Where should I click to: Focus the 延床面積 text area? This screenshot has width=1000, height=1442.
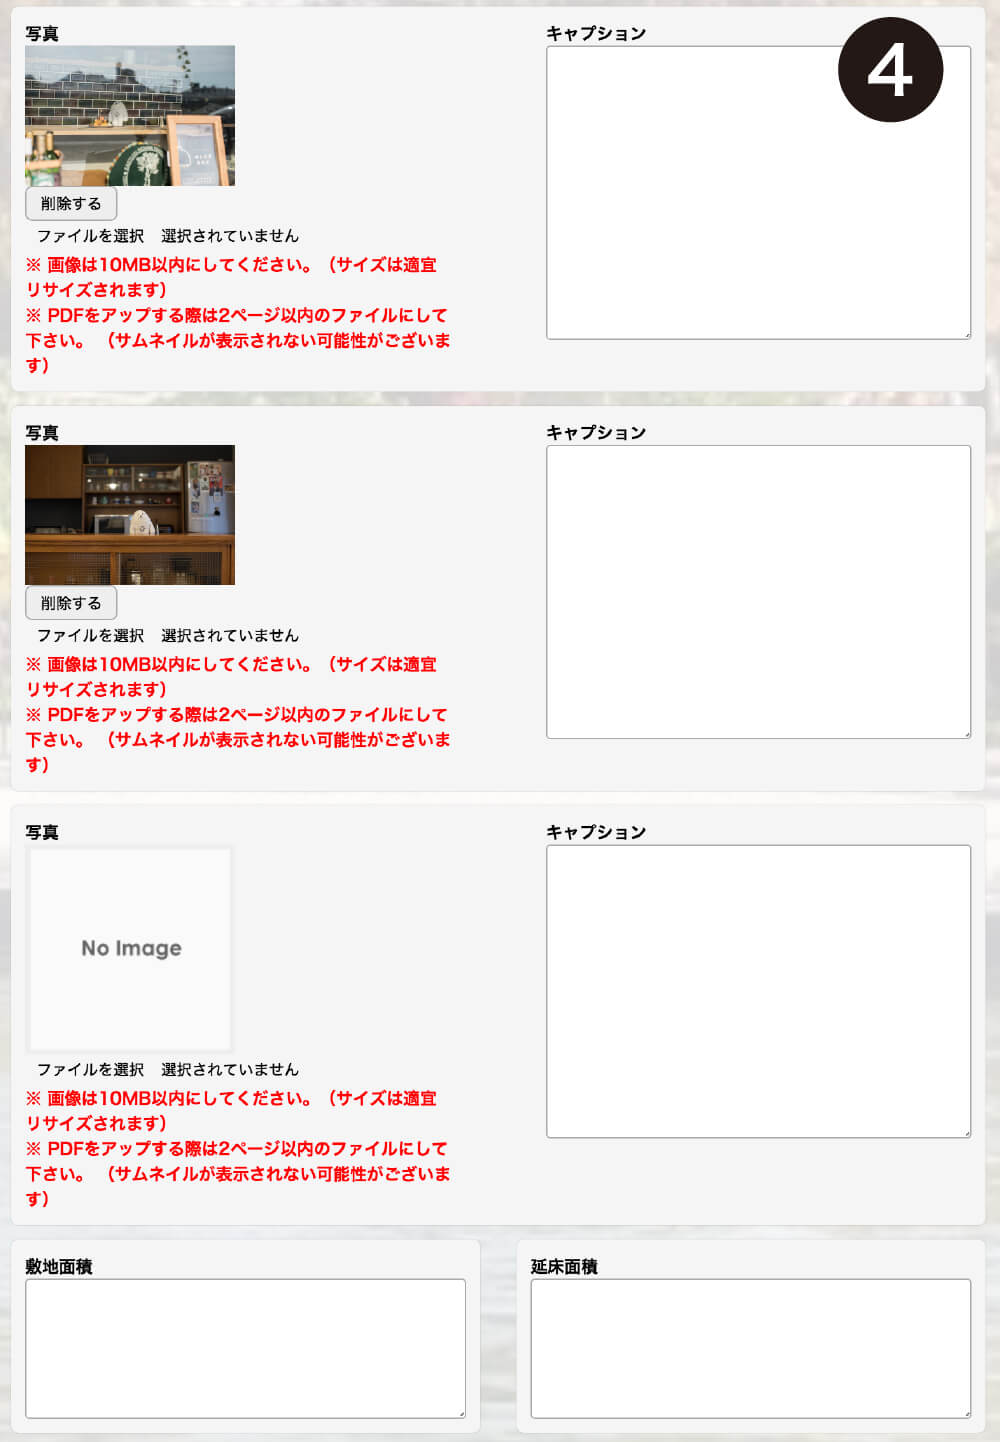point(750,1348)
